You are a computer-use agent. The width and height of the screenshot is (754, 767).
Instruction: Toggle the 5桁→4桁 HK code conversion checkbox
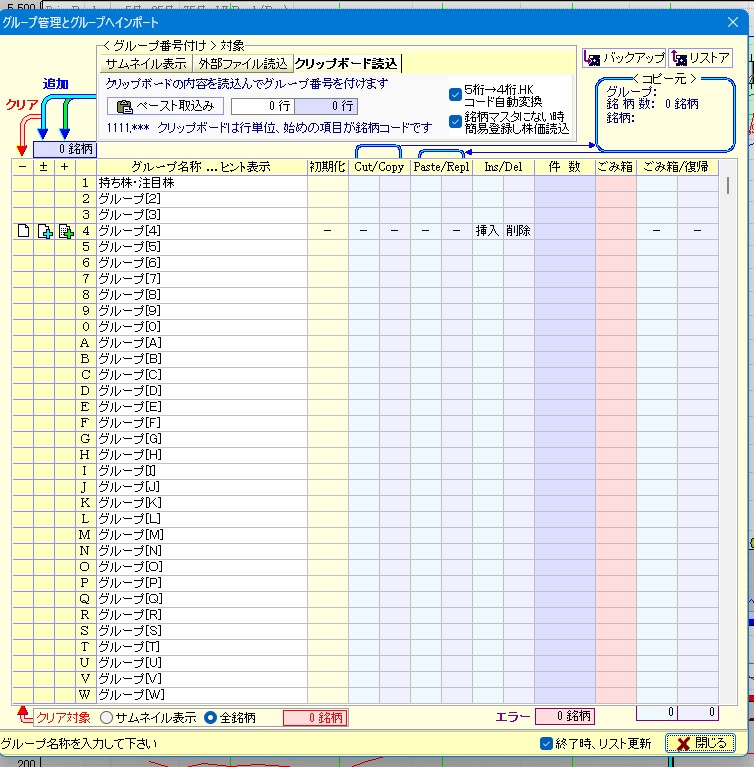coord(455,95)
